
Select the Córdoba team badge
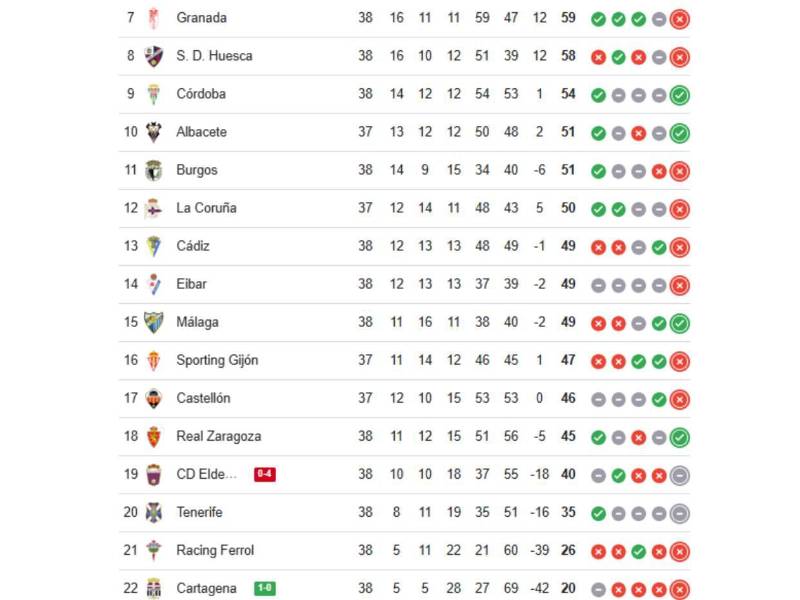155,94
